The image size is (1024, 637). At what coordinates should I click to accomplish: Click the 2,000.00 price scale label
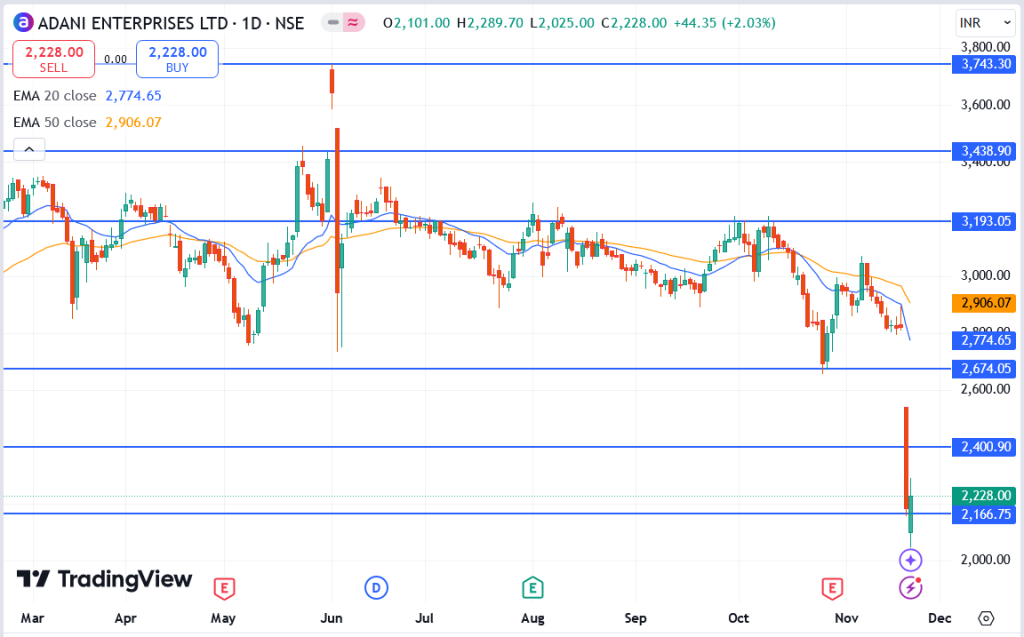(x=985, y=560)
